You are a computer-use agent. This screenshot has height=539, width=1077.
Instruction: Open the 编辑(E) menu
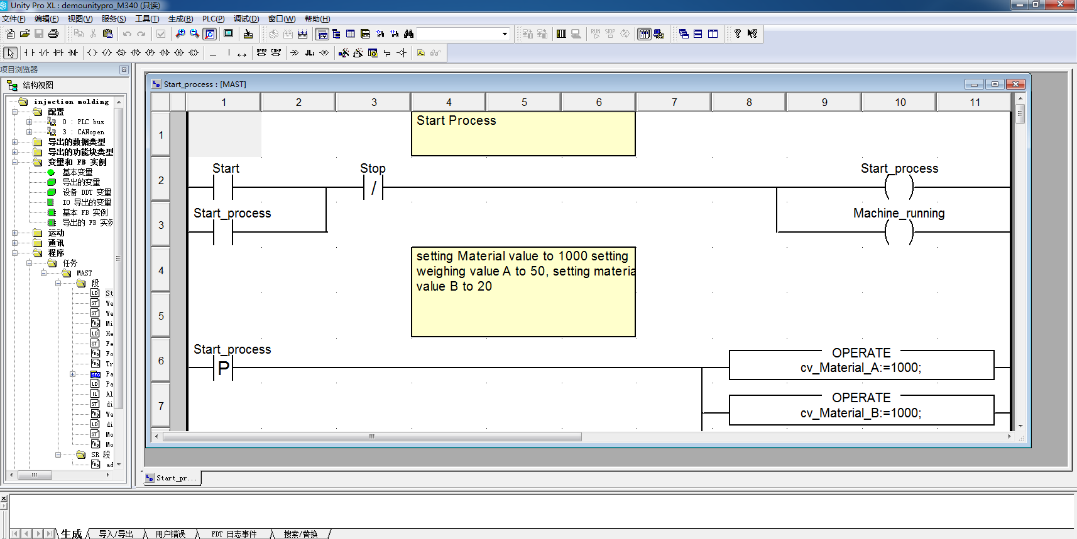(46, 19)
